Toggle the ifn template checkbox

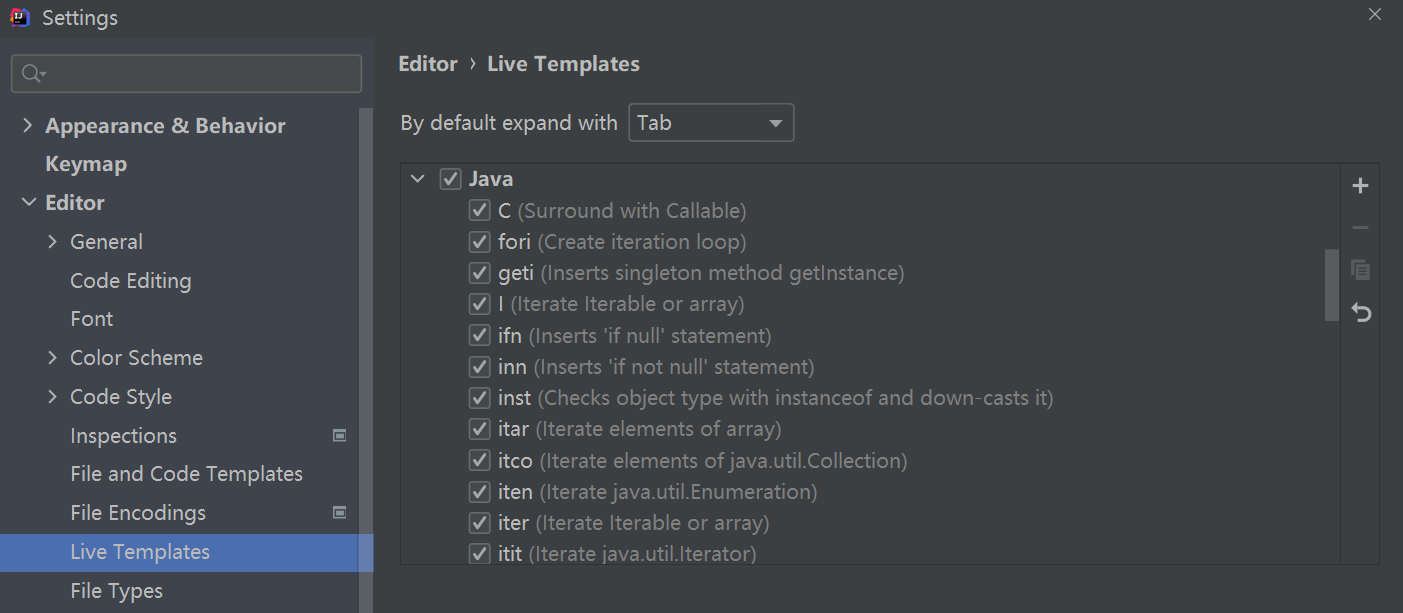479,336
